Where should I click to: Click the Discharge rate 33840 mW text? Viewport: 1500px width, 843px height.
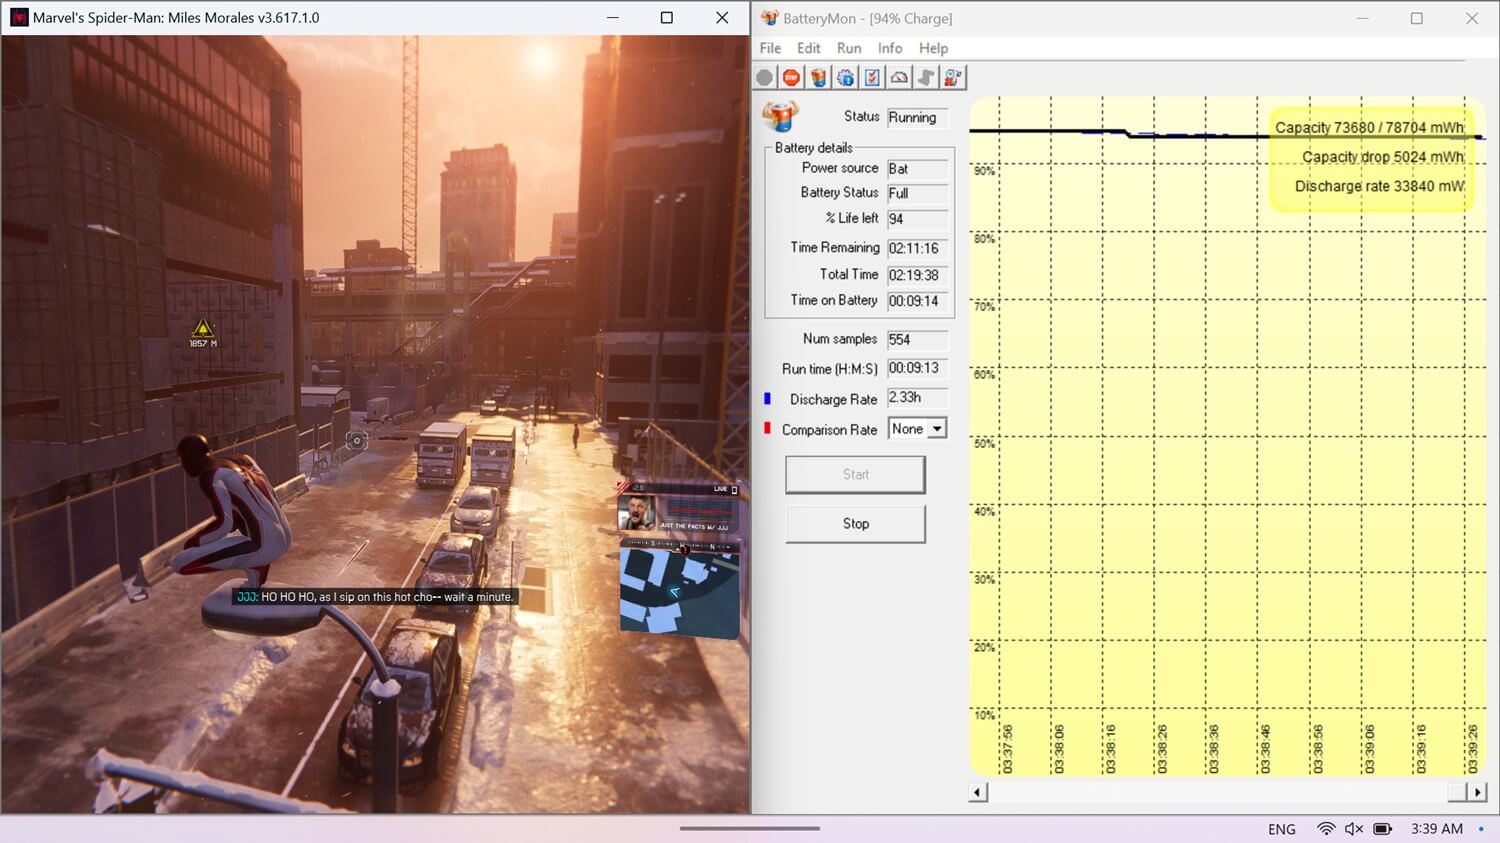(1380, 186)
